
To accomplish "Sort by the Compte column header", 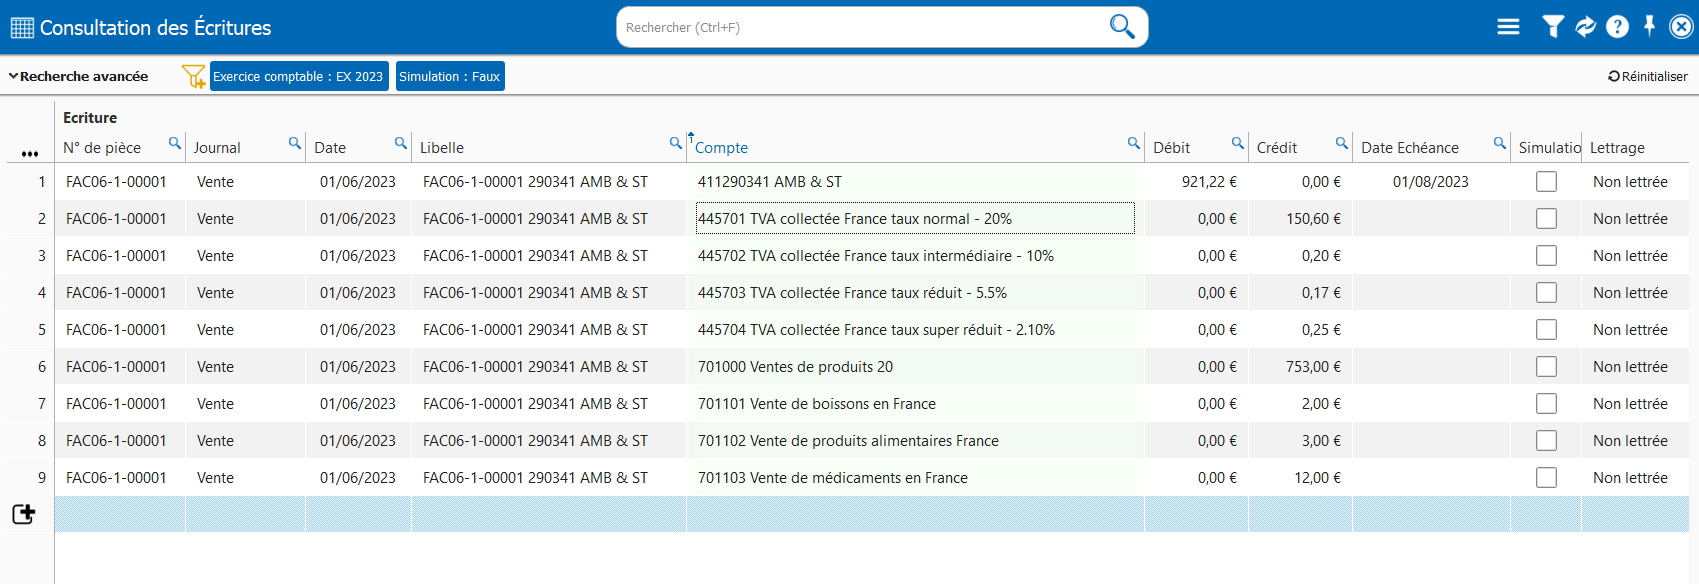I will (x=722, y=148).
